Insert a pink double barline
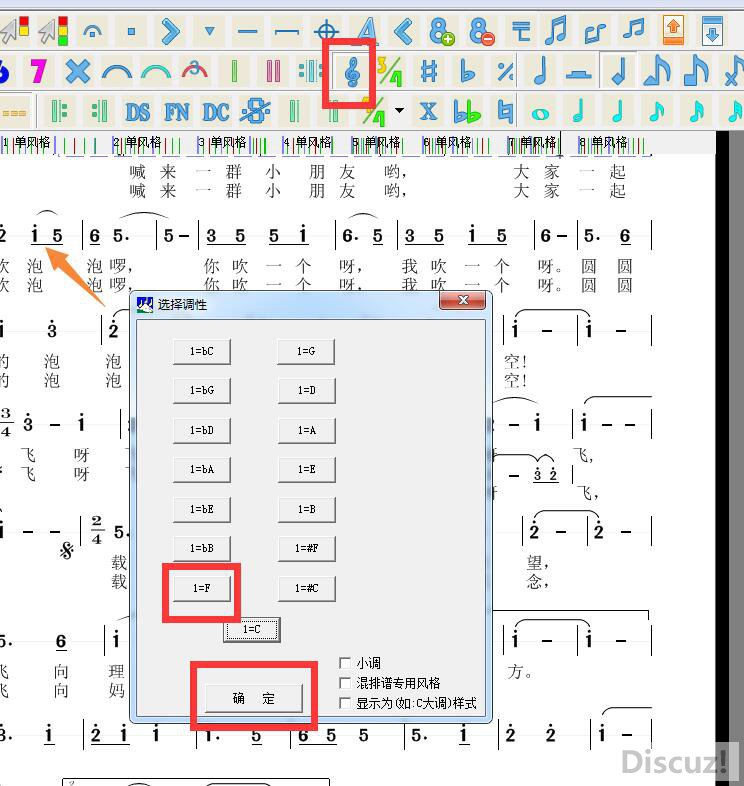 click(x=273, y=71)
